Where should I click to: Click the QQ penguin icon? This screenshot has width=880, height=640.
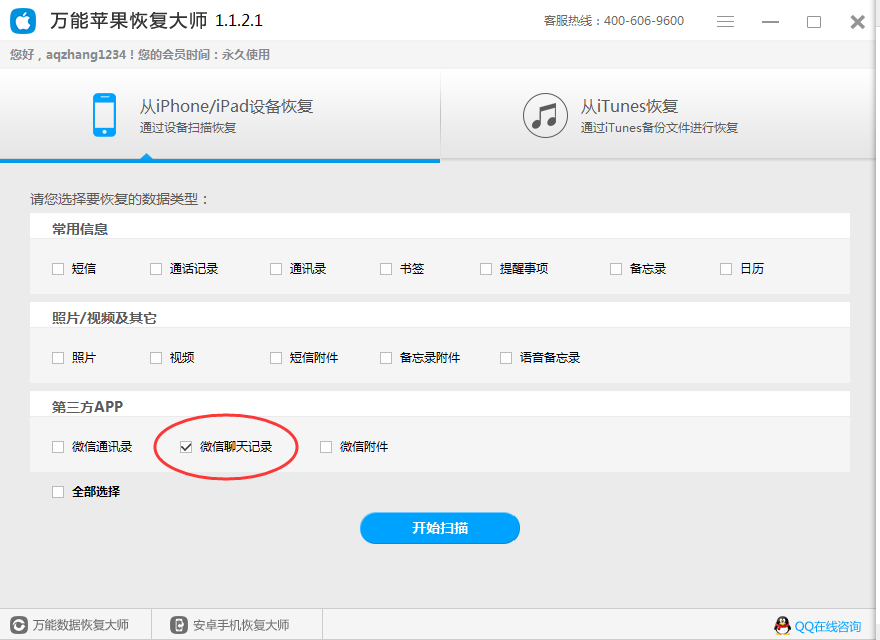click(782, 626)
